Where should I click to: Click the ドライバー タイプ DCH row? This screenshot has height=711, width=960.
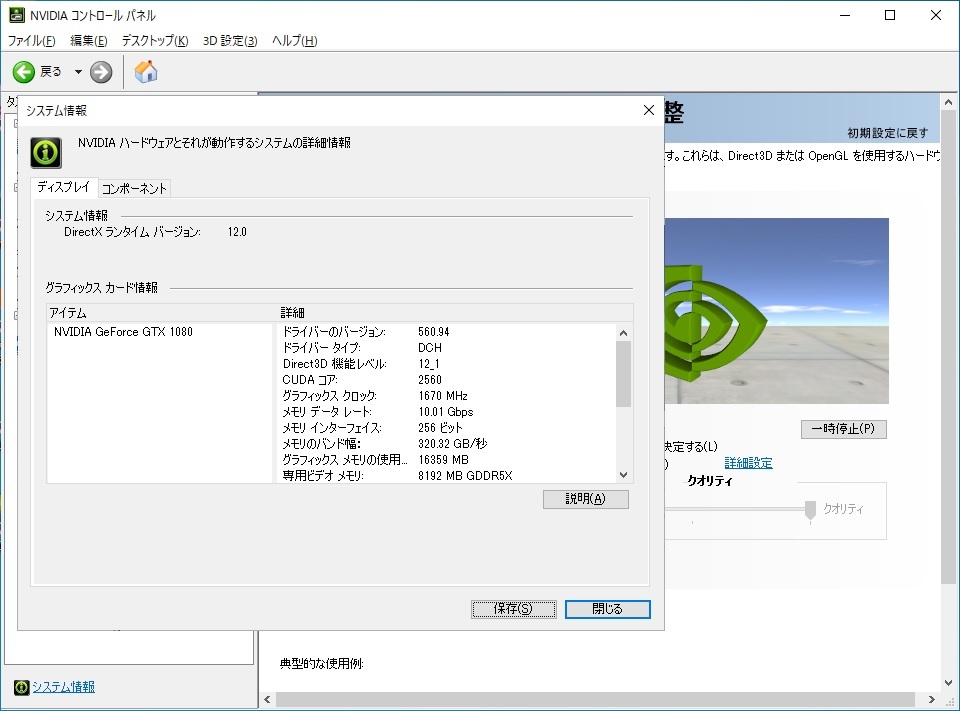coord(447,348)
